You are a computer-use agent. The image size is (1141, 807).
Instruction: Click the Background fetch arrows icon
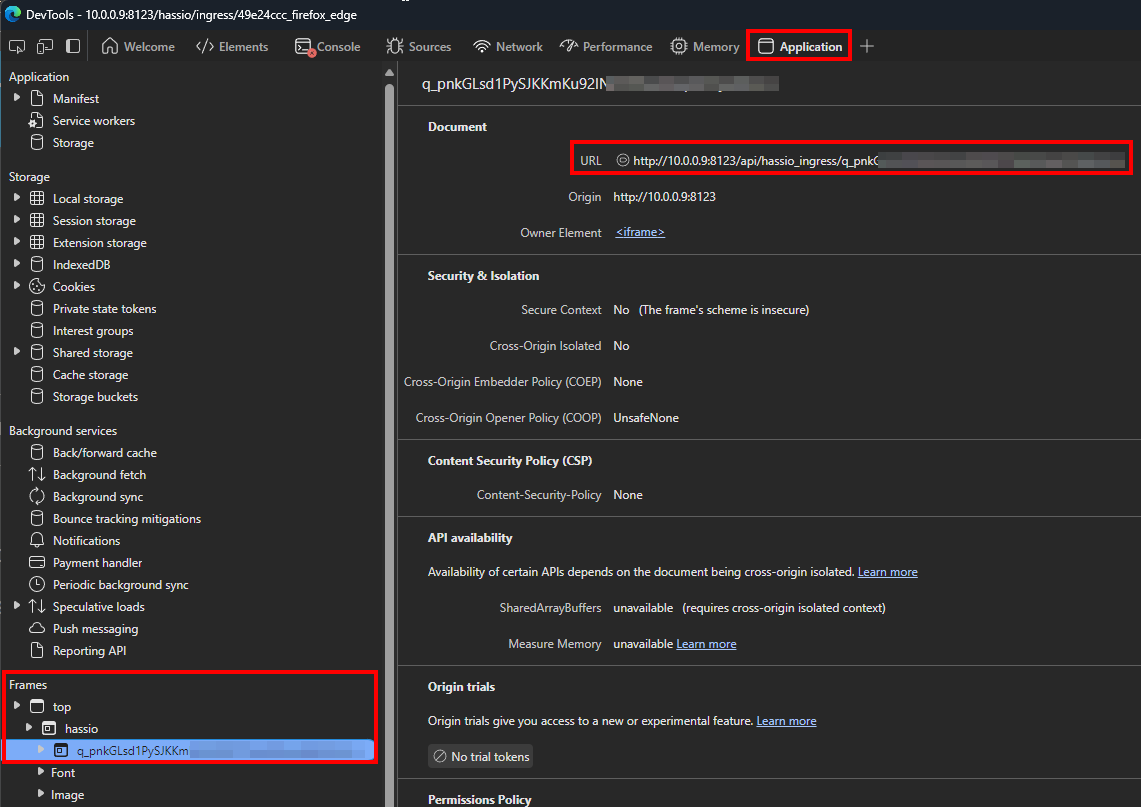[x=37, y=474]
